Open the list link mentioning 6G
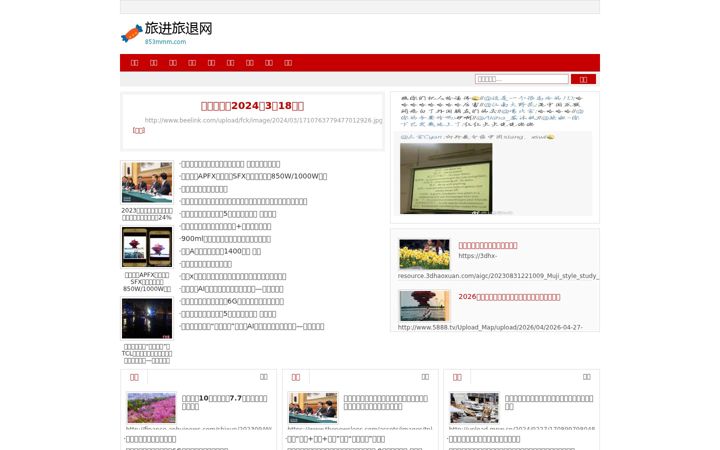 (232, 301)
